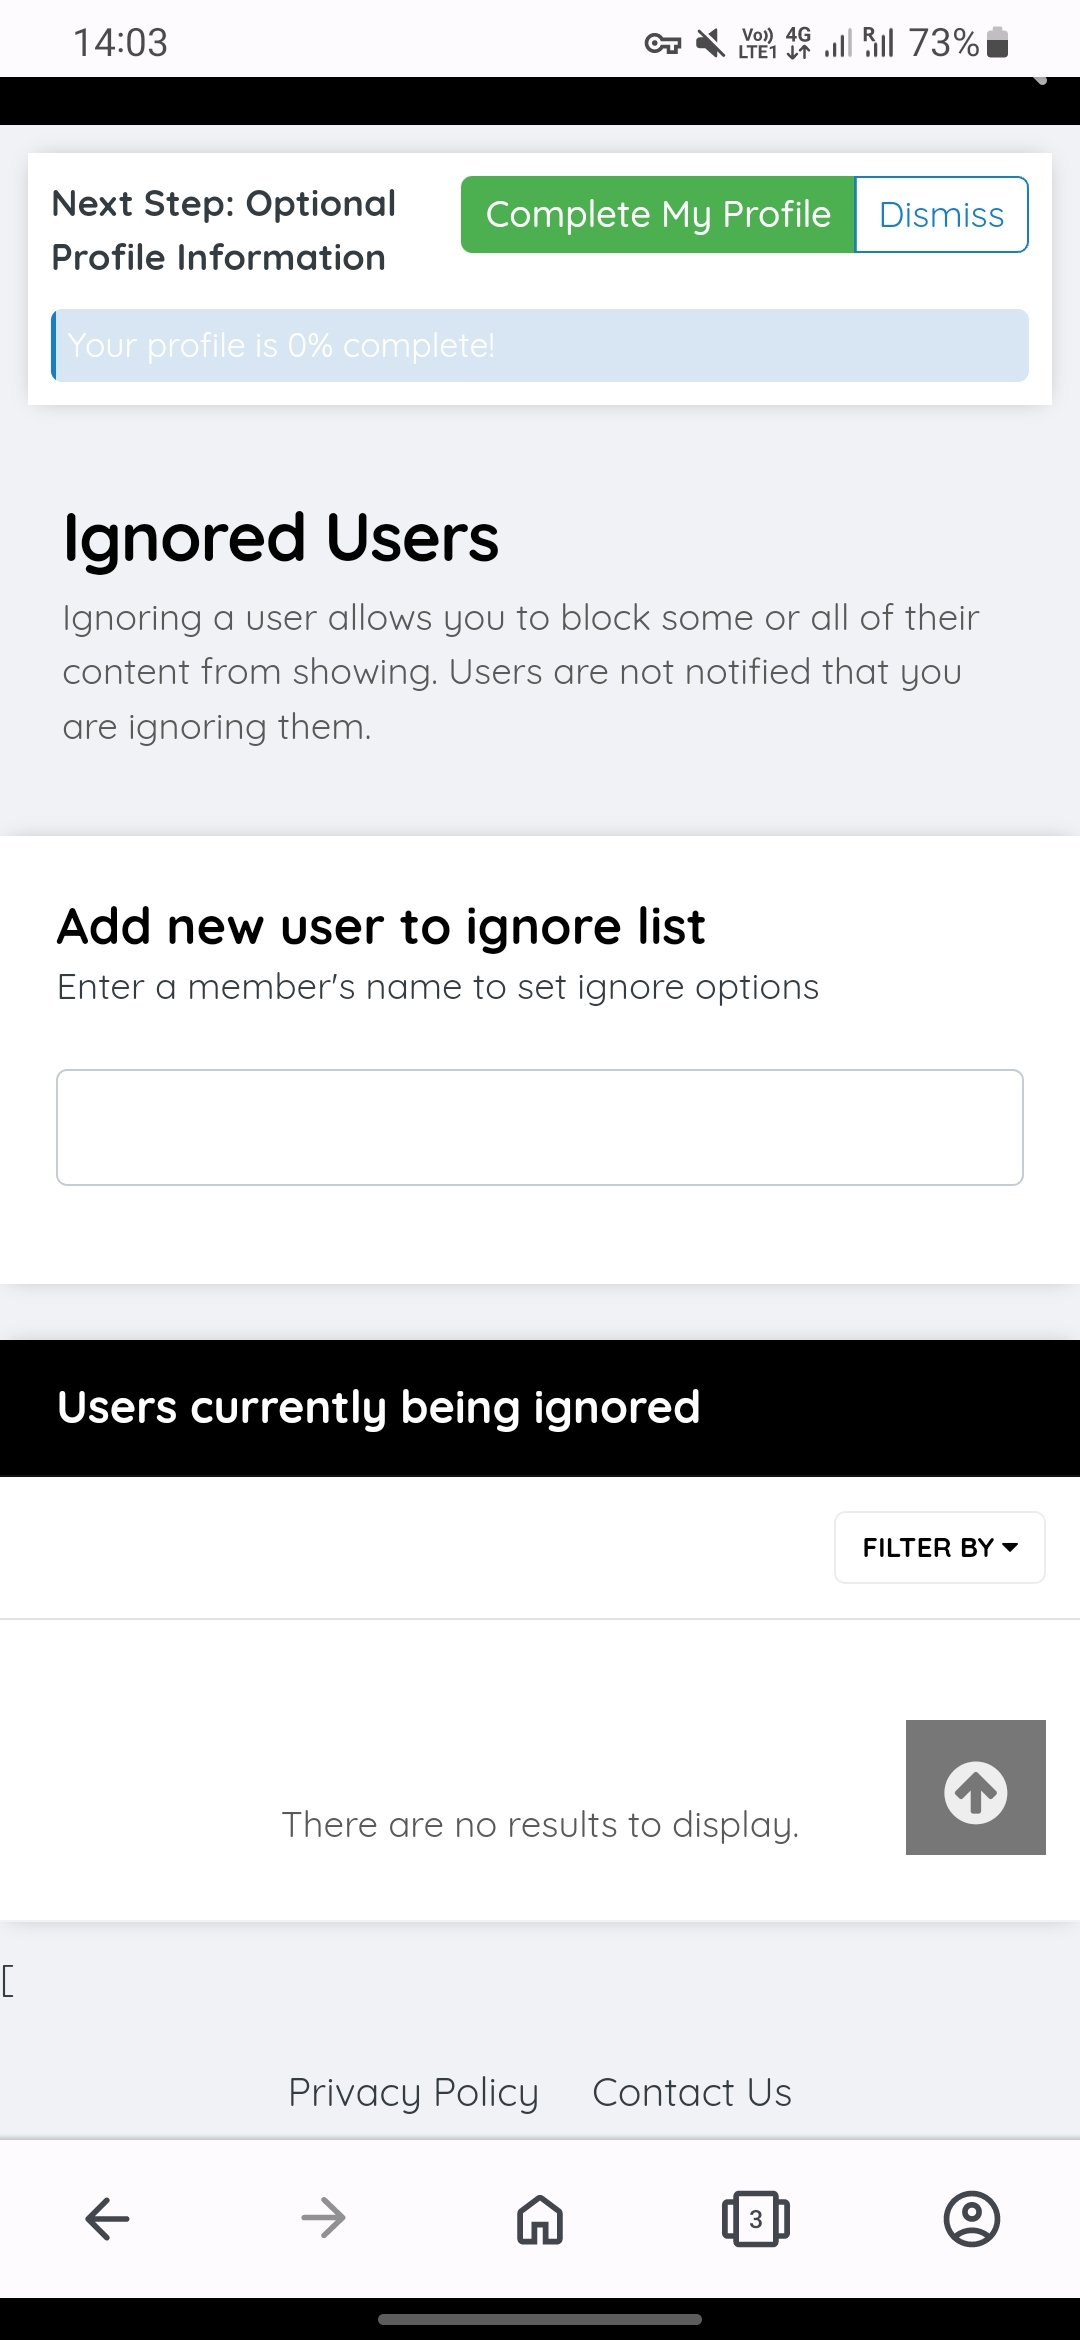Click the profile completion progress bar
Viewport: 1080px width, 2340px height.
coord(540,346)
